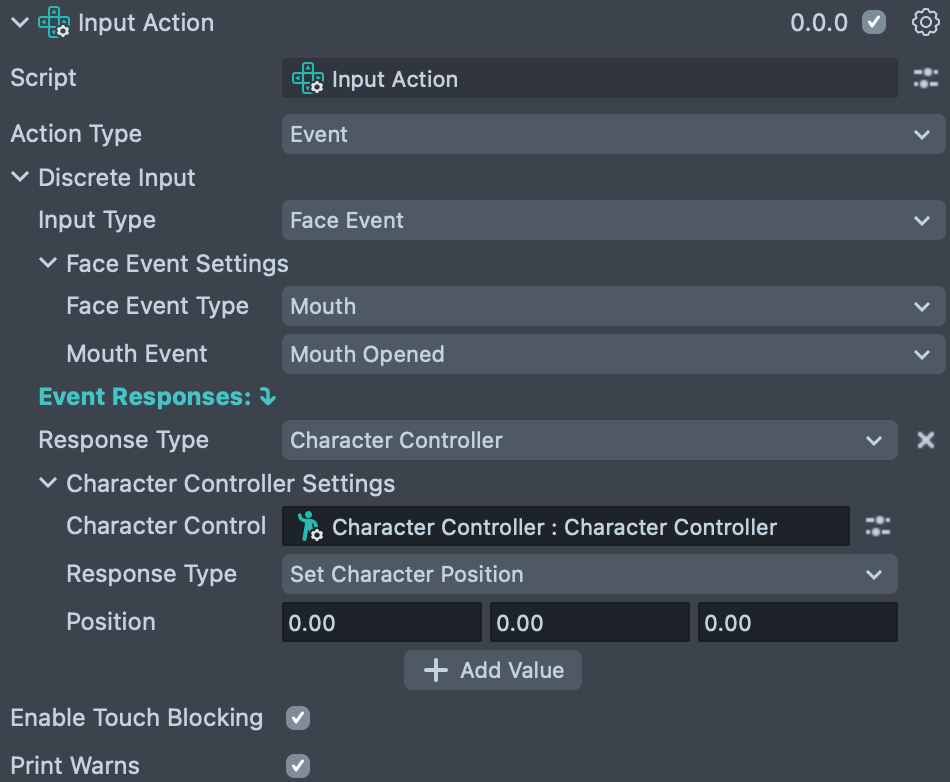
Task: Remove the Character Controller response with X
Action: [x=926, y=440]
